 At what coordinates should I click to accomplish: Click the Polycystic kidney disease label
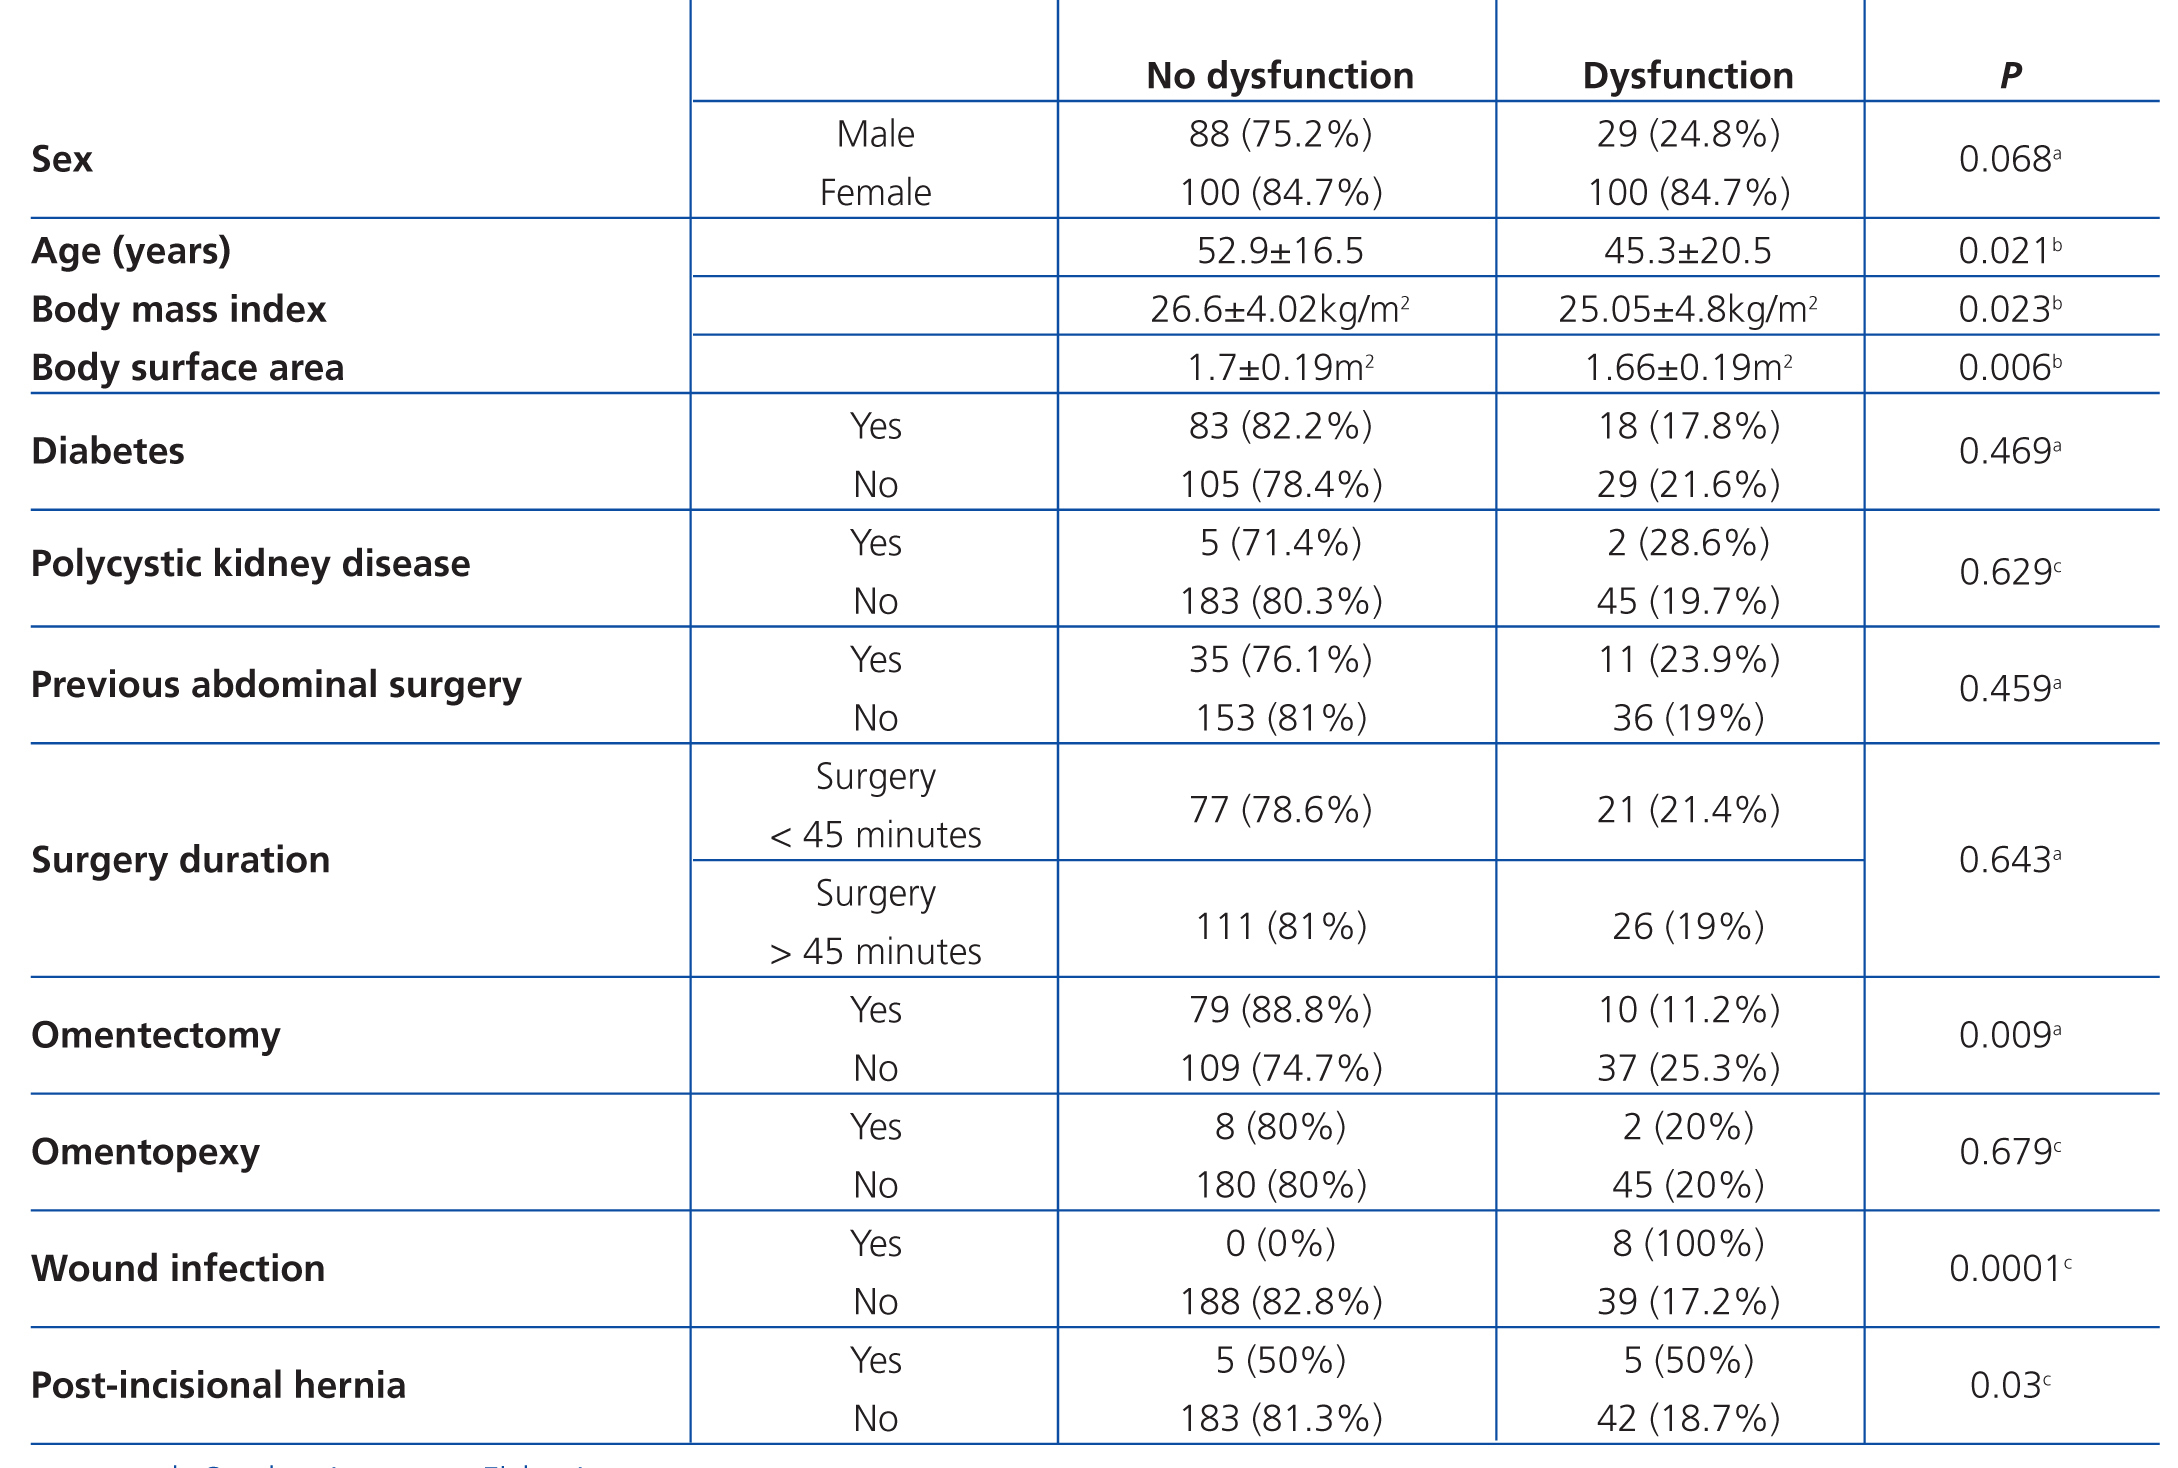(x=251, y=564)
